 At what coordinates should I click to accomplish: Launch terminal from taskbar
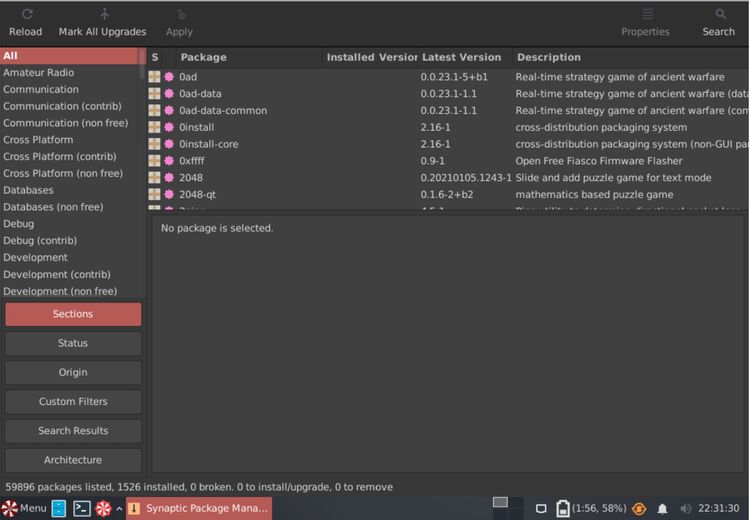tap(81, 508)
